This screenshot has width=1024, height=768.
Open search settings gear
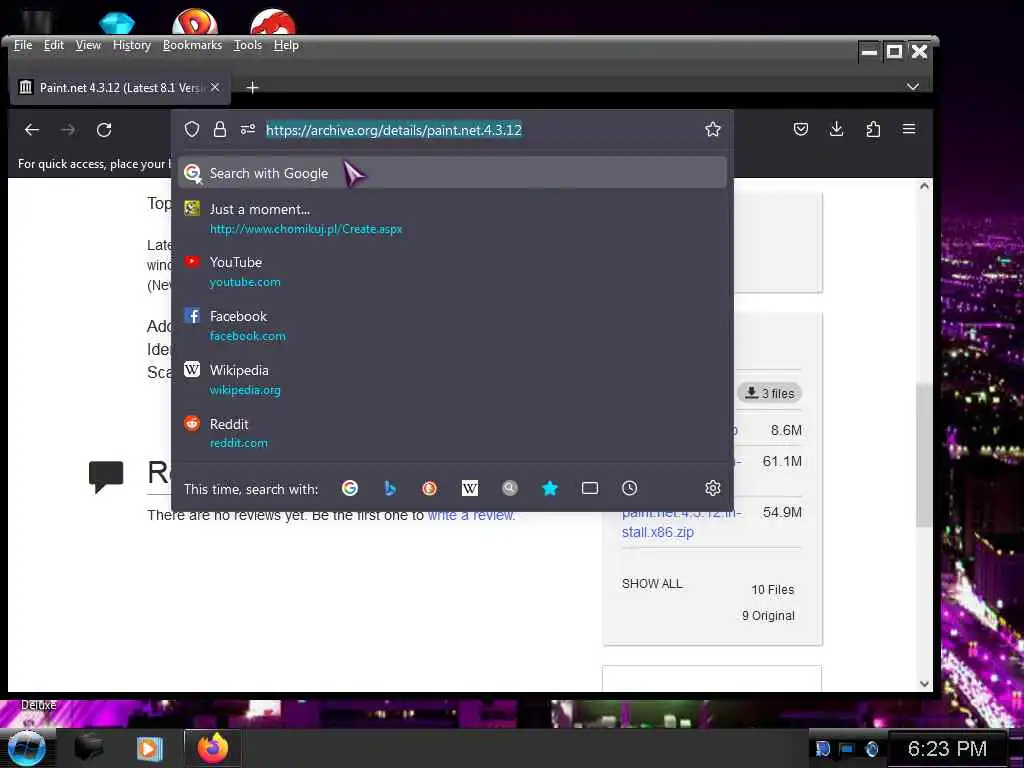pyautogui.click(x=712, y=488)
